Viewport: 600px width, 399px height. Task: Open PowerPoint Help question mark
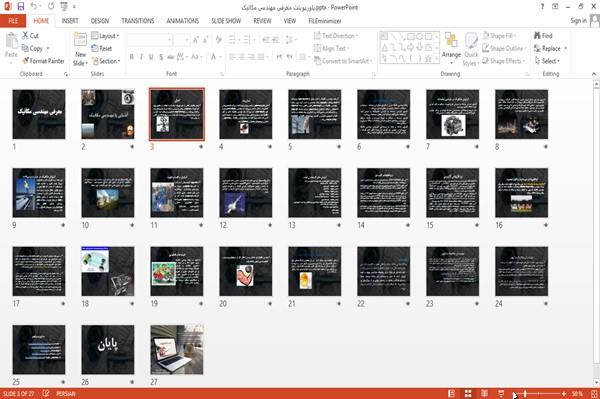pyautogui.click(x=542, y=7)
